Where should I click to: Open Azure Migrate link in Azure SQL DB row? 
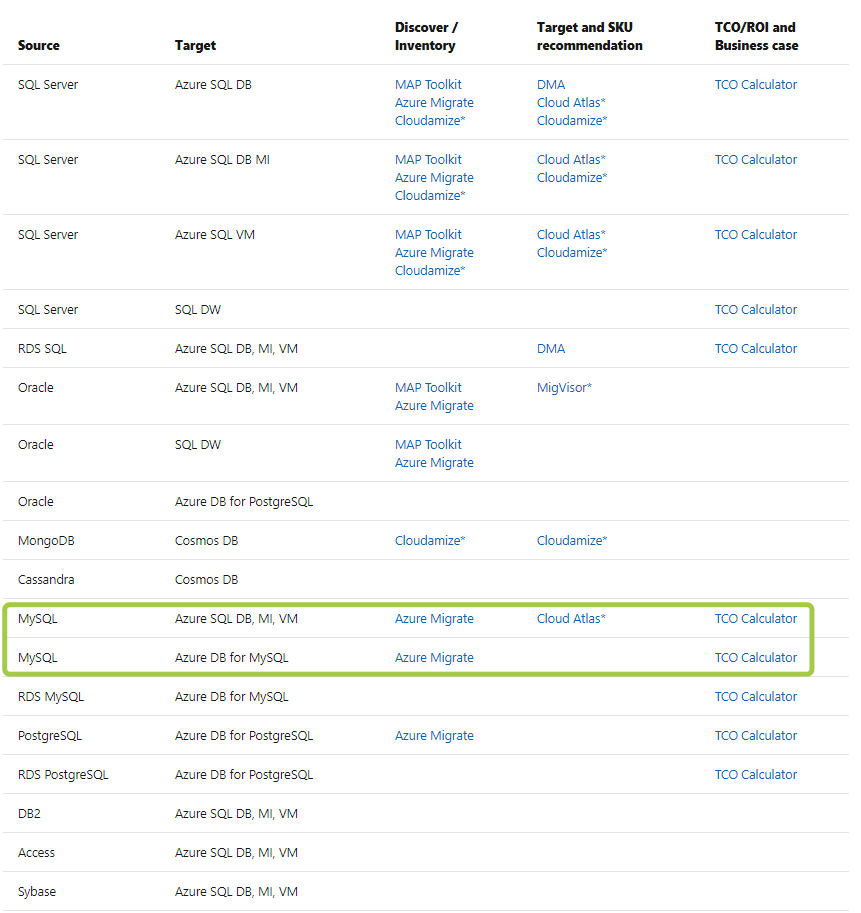click(x=434, y=102)
